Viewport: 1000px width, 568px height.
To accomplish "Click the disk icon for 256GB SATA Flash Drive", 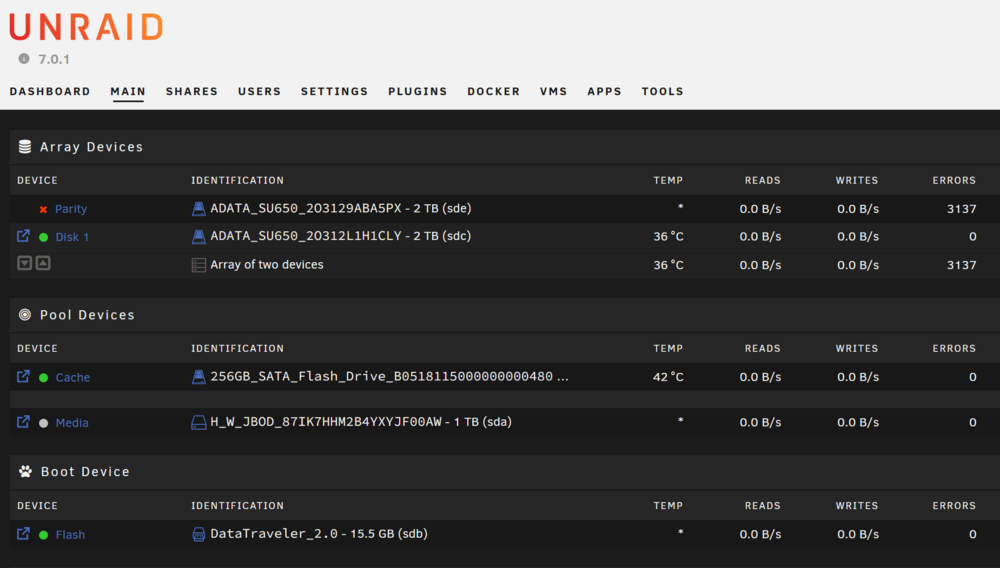I will [199, 377].
